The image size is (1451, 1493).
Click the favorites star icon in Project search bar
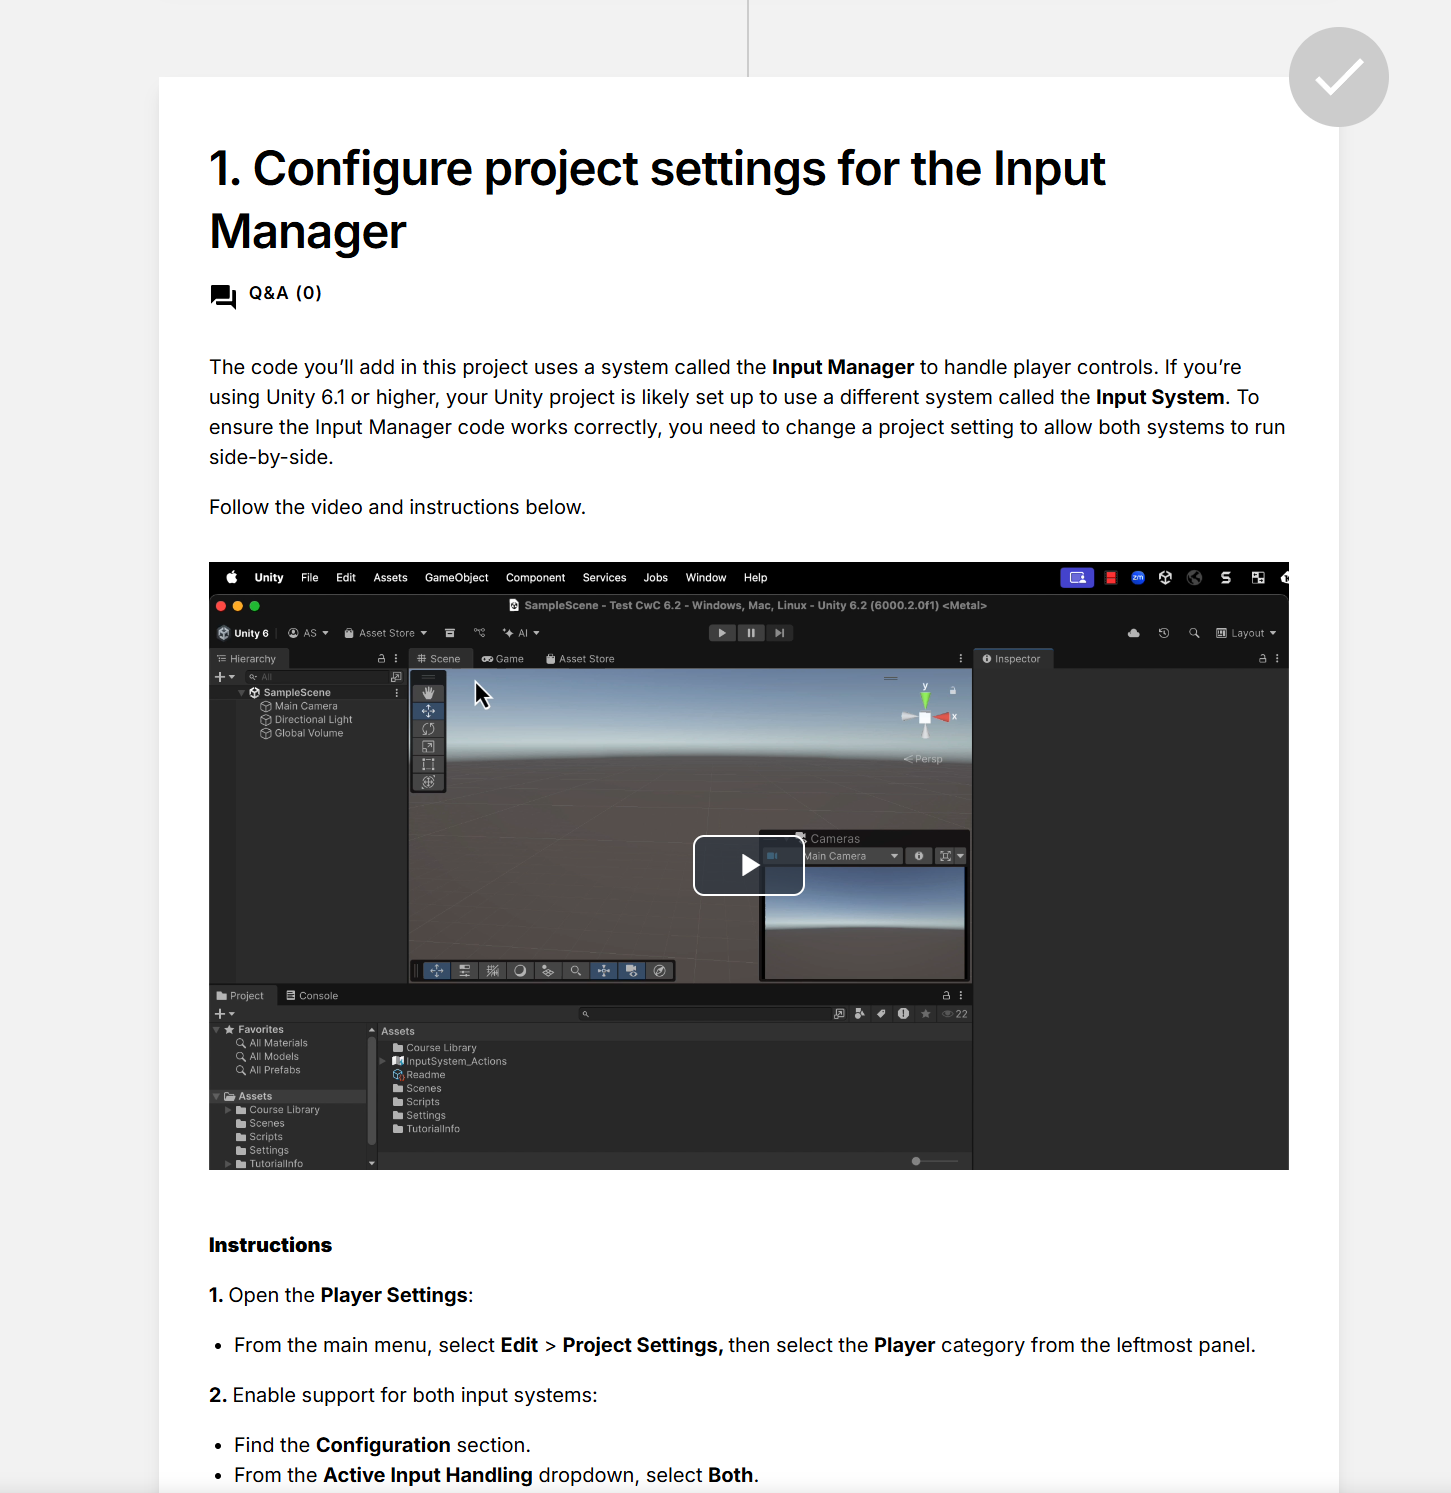[x=926, y=1014]
